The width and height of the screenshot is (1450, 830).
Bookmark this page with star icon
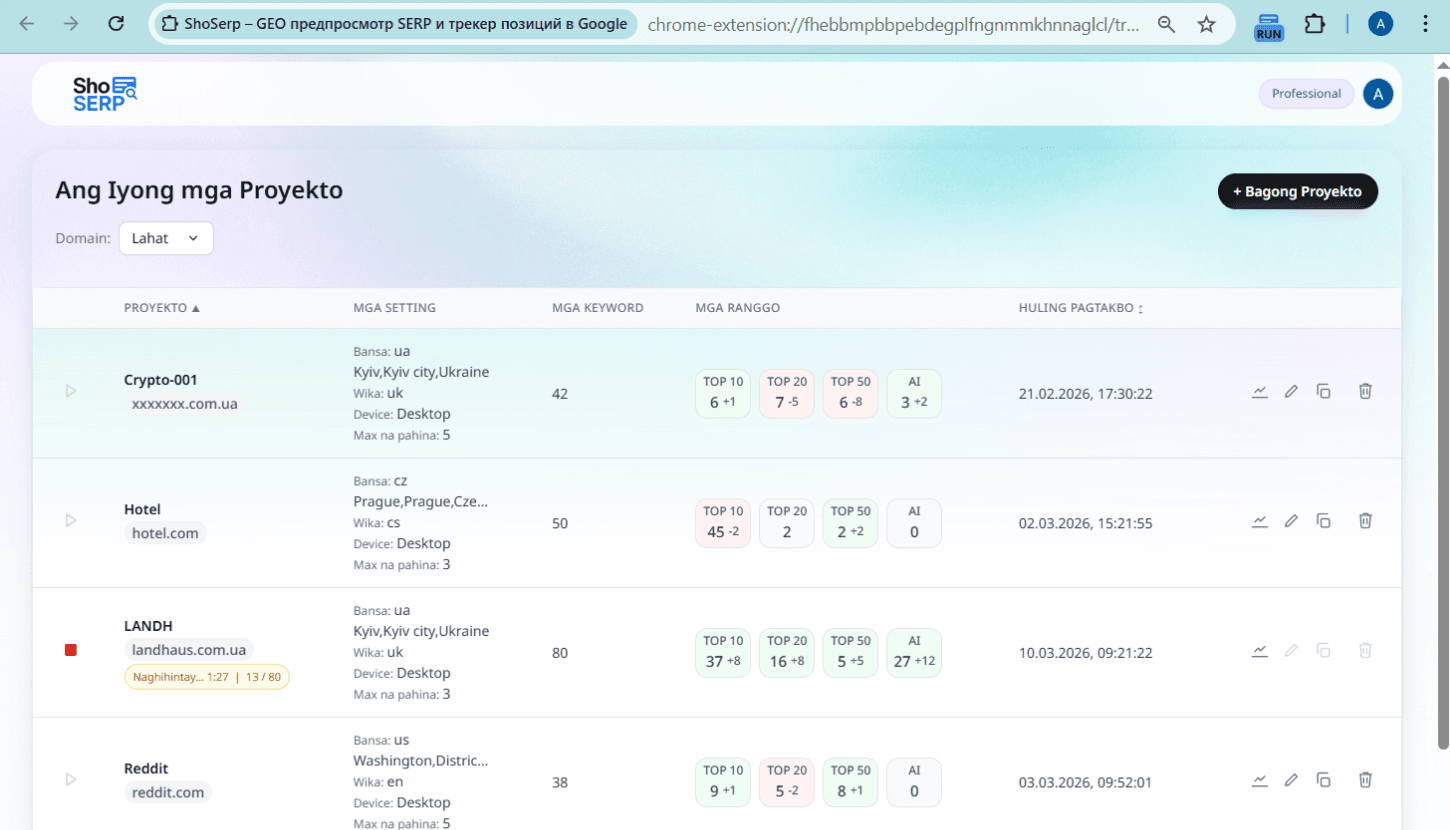coord(1207,25)
